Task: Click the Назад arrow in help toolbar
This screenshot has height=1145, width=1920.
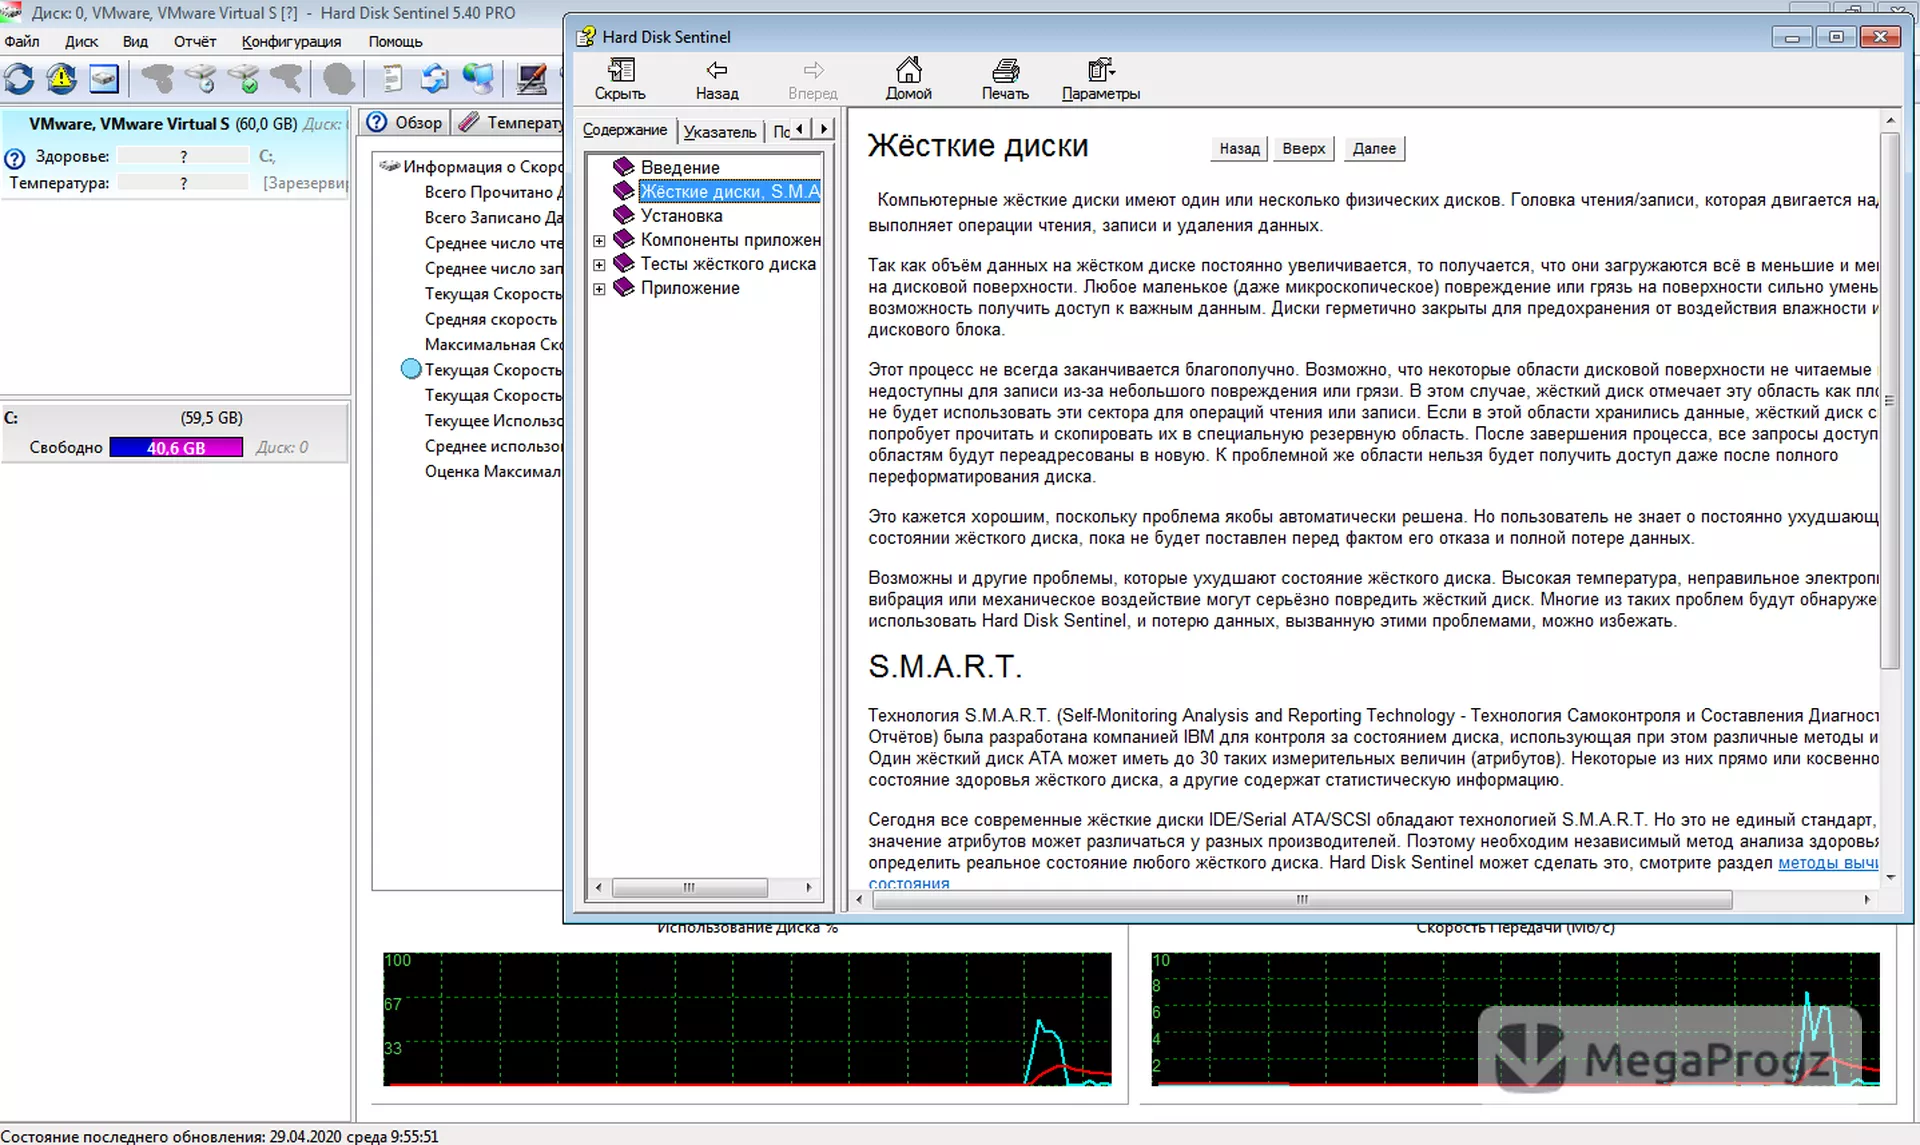Action: pyautogui.click(x=717, y=79)
